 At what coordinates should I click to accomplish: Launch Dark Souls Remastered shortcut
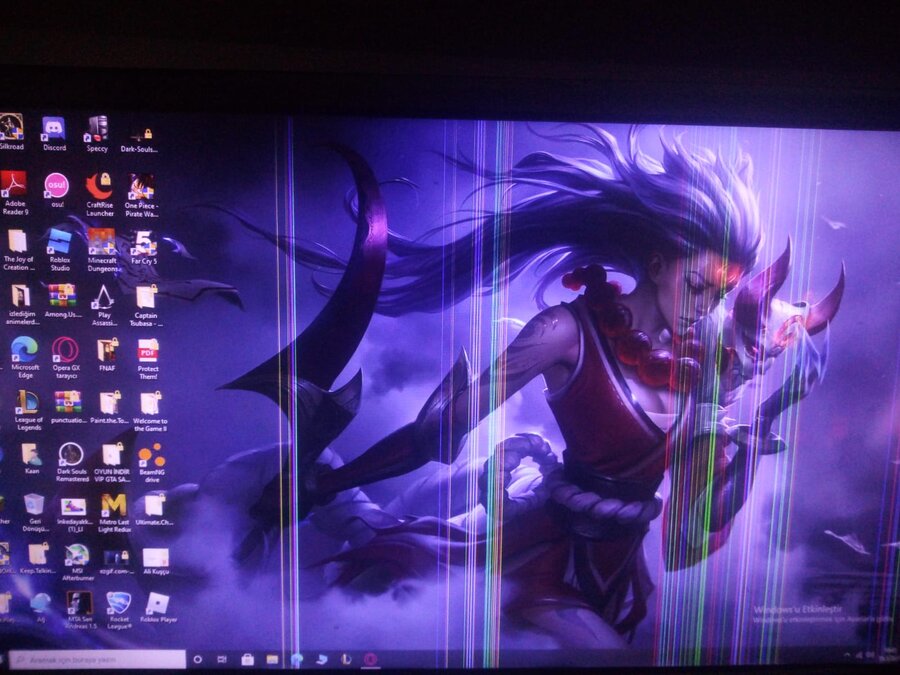point(72,462)
